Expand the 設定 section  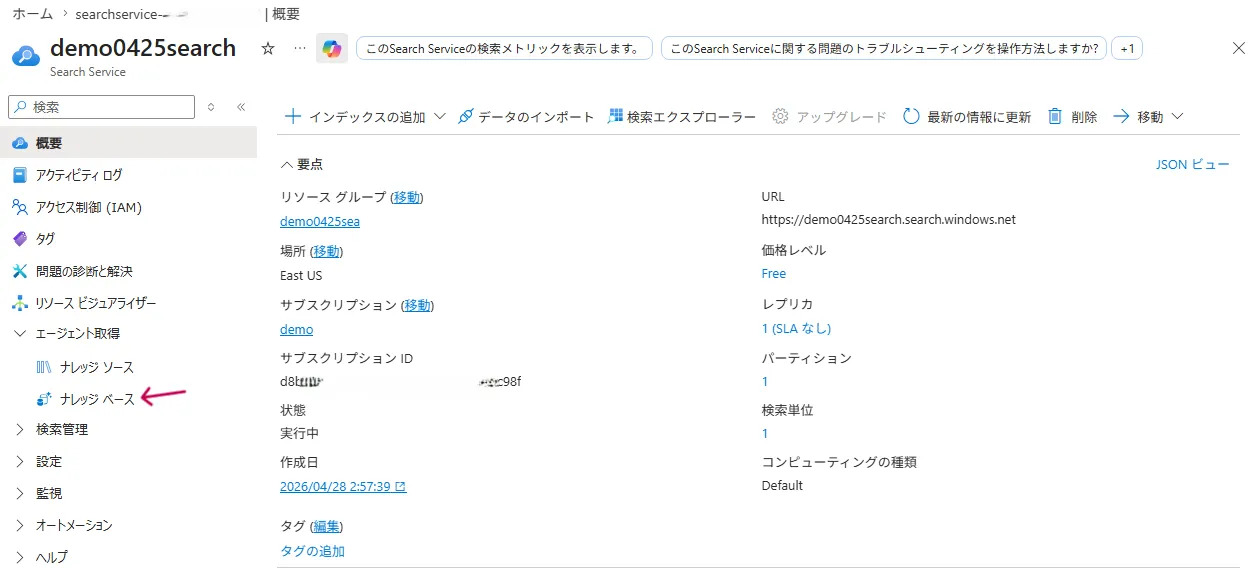[20, 461]
